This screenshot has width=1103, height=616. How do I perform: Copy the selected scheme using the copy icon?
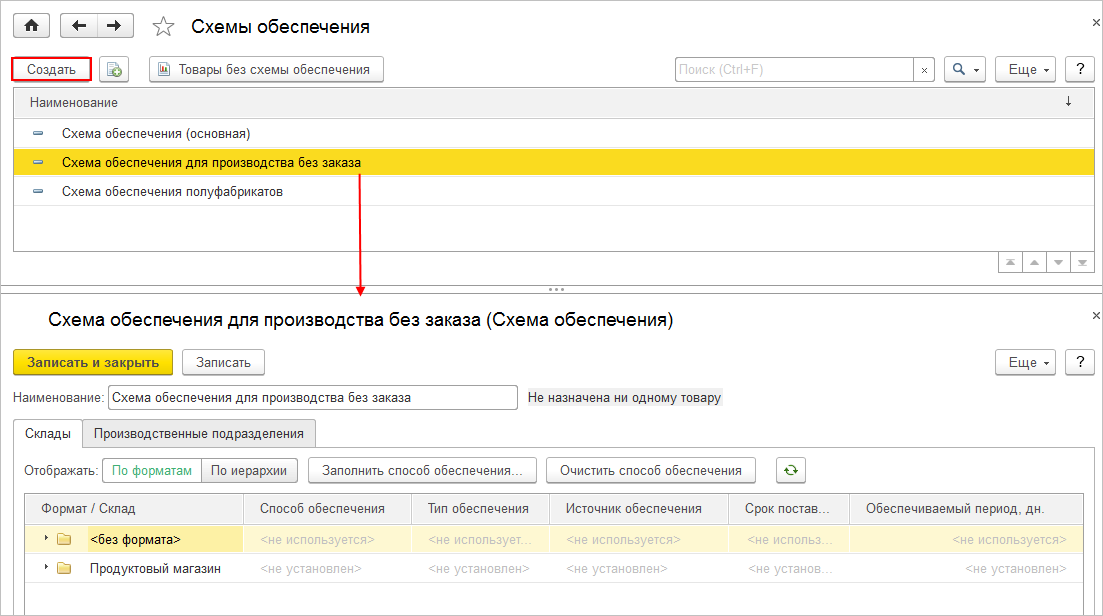[x=114, y=70]
